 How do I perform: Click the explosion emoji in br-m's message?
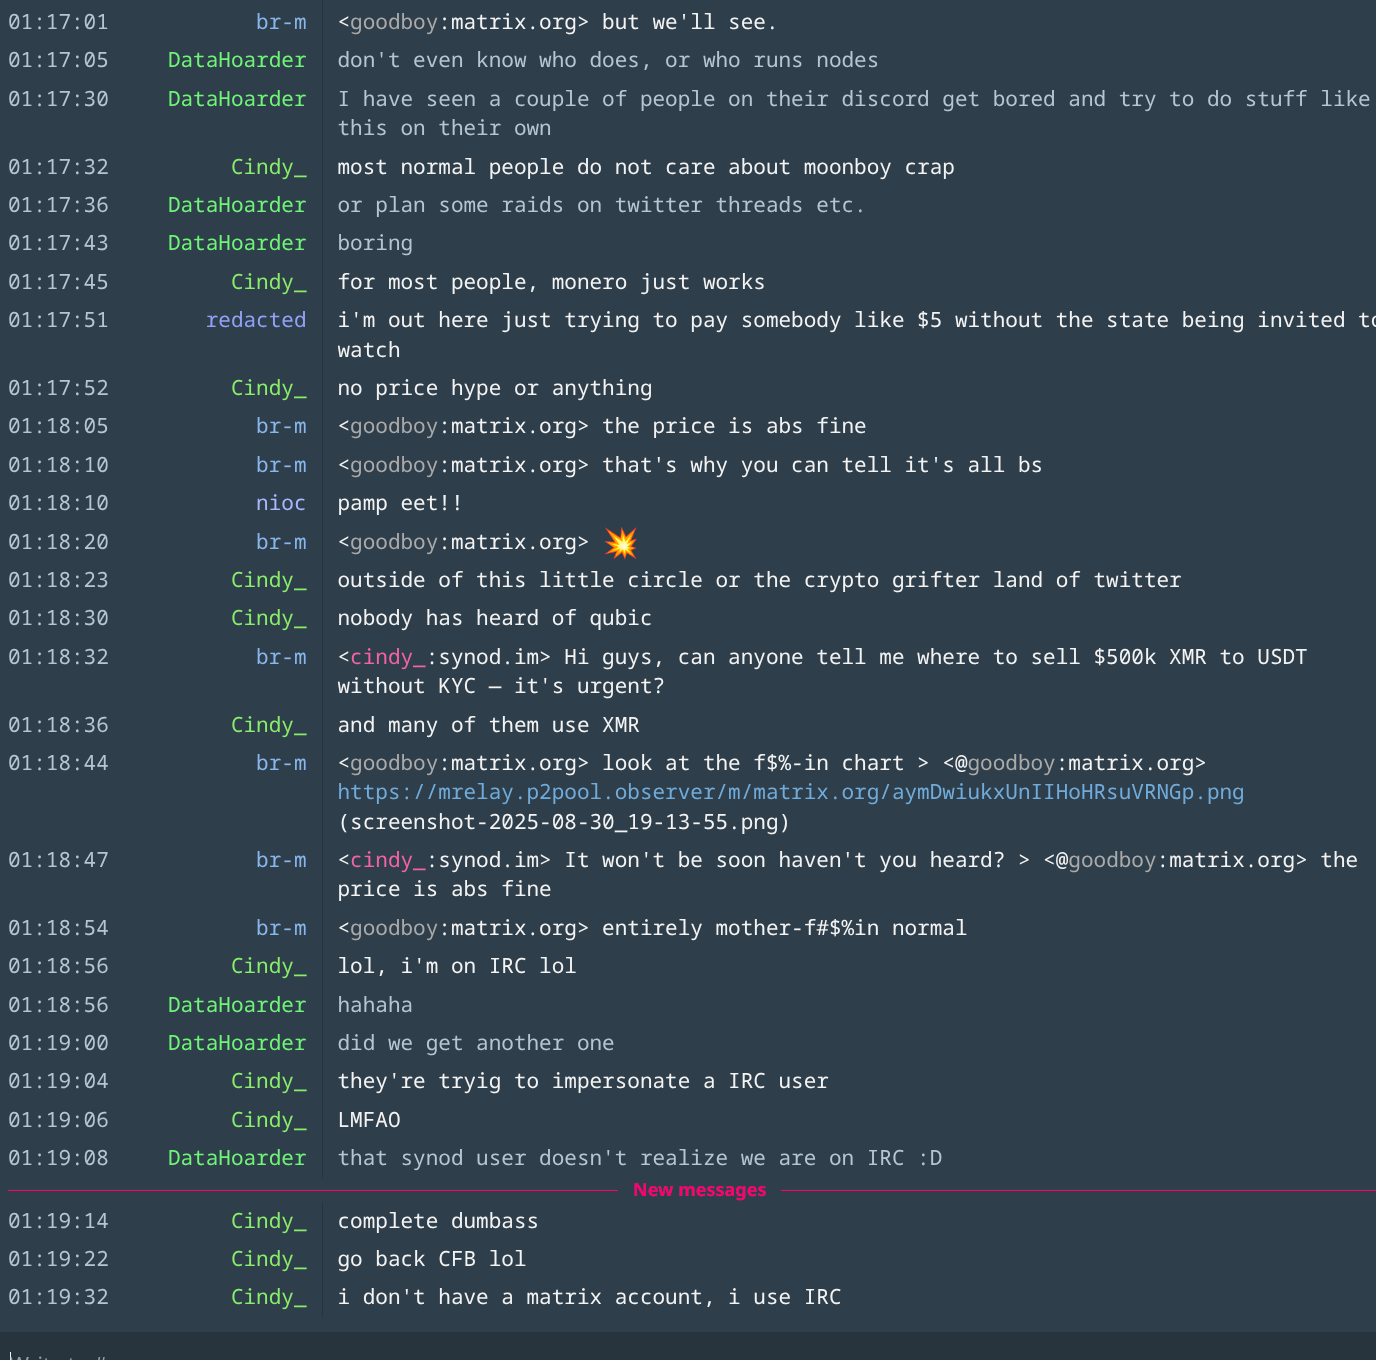pos(621,543)
